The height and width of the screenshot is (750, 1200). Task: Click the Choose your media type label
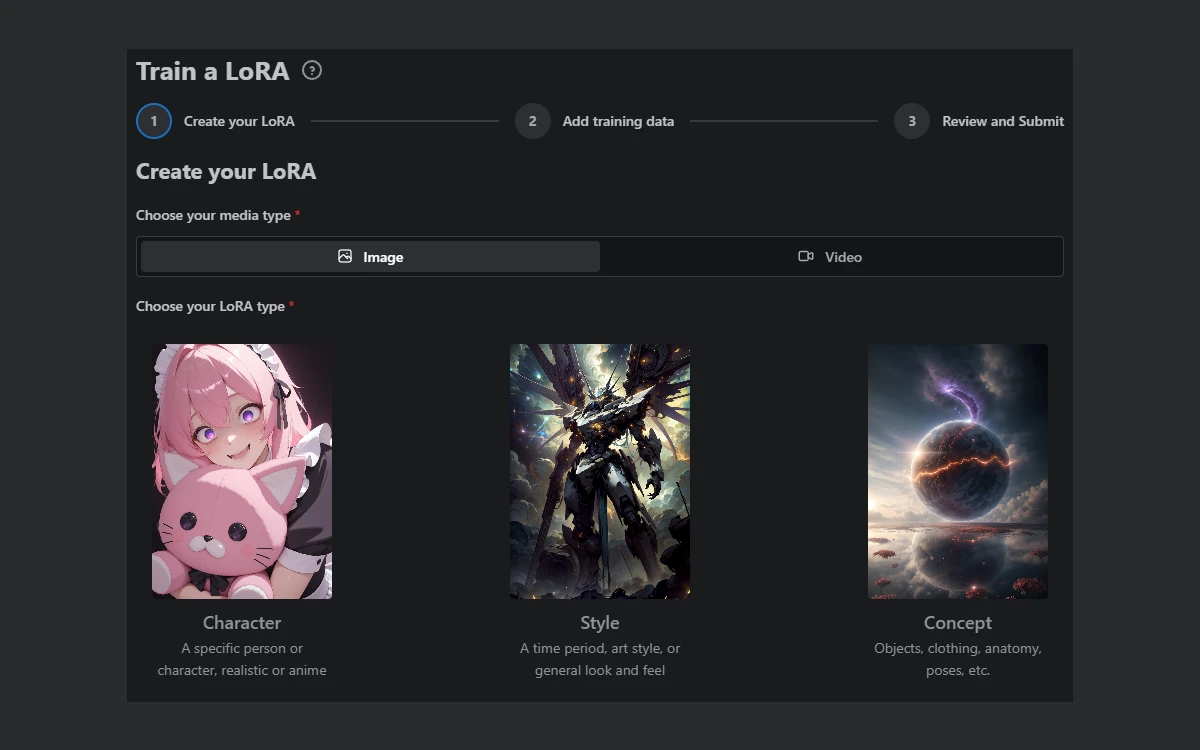(213, 215)
